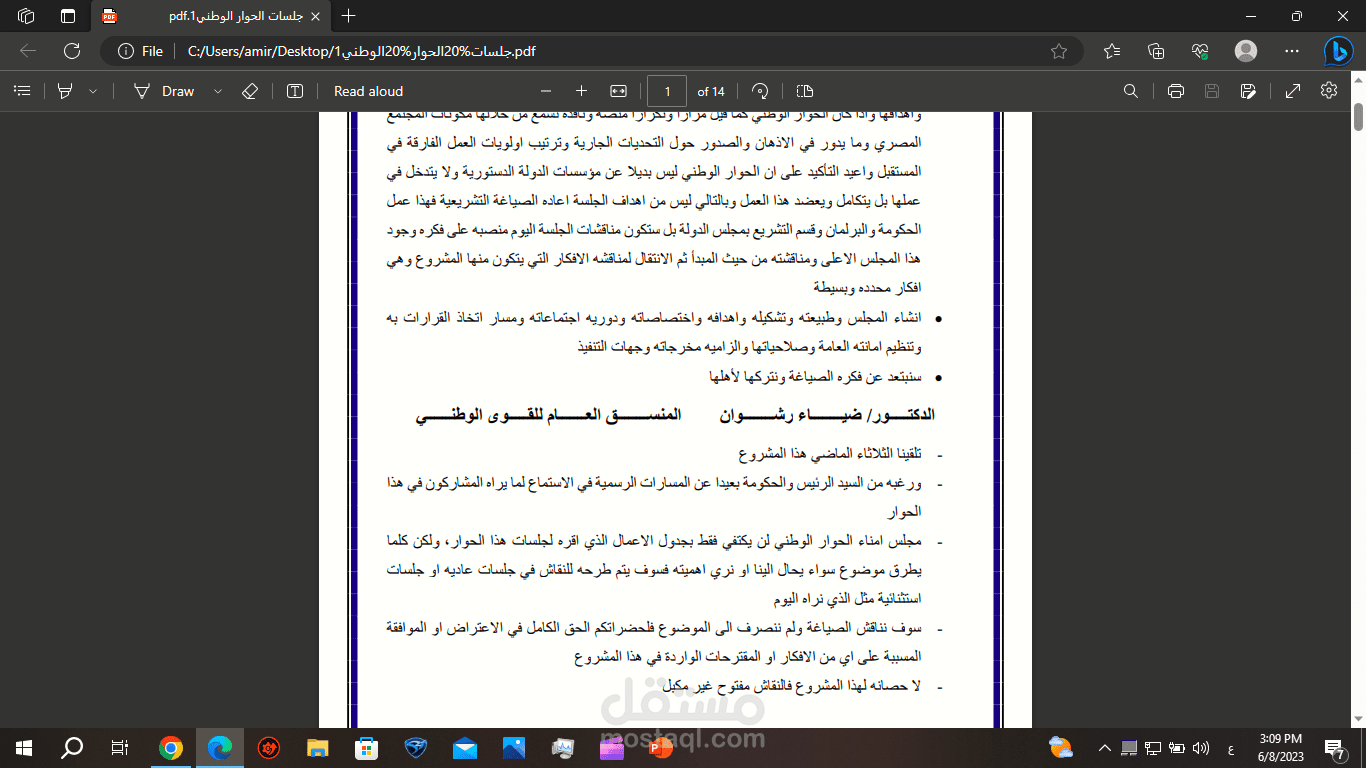The image size is (1366, 768).
Task: Open the Draw options dropdown arrow
Action: coord(218,91)
